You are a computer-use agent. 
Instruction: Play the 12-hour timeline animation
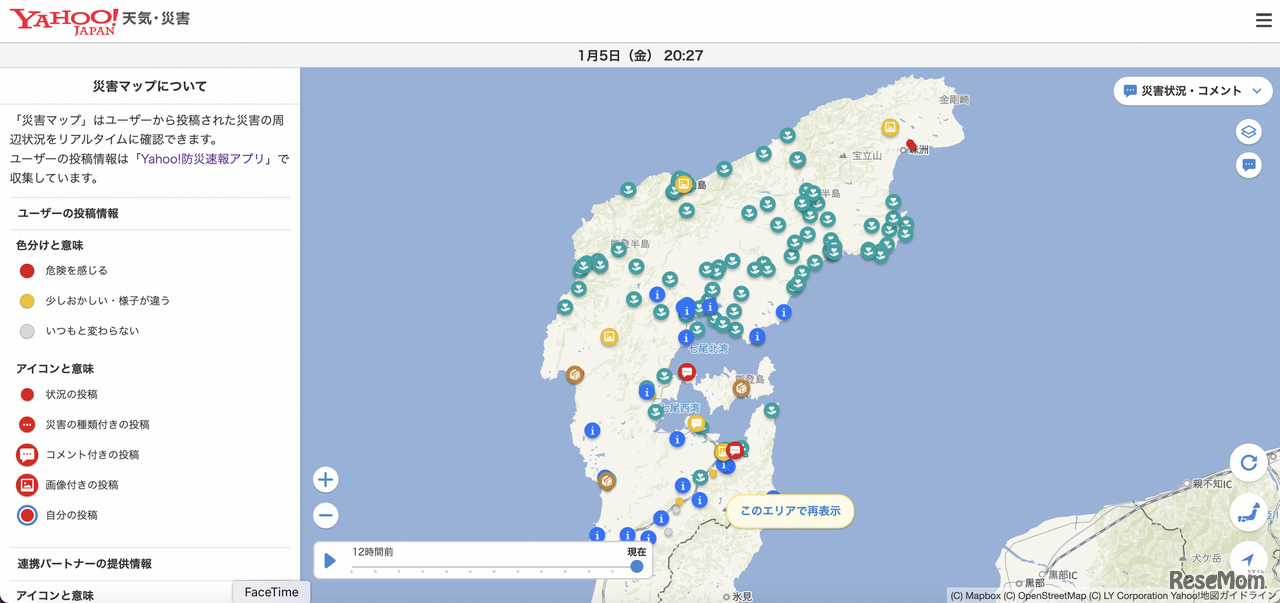(330, 561)
